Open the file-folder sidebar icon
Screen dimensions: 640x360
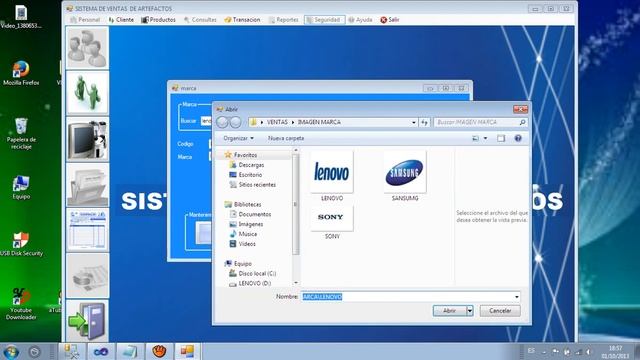click(87, 185)
